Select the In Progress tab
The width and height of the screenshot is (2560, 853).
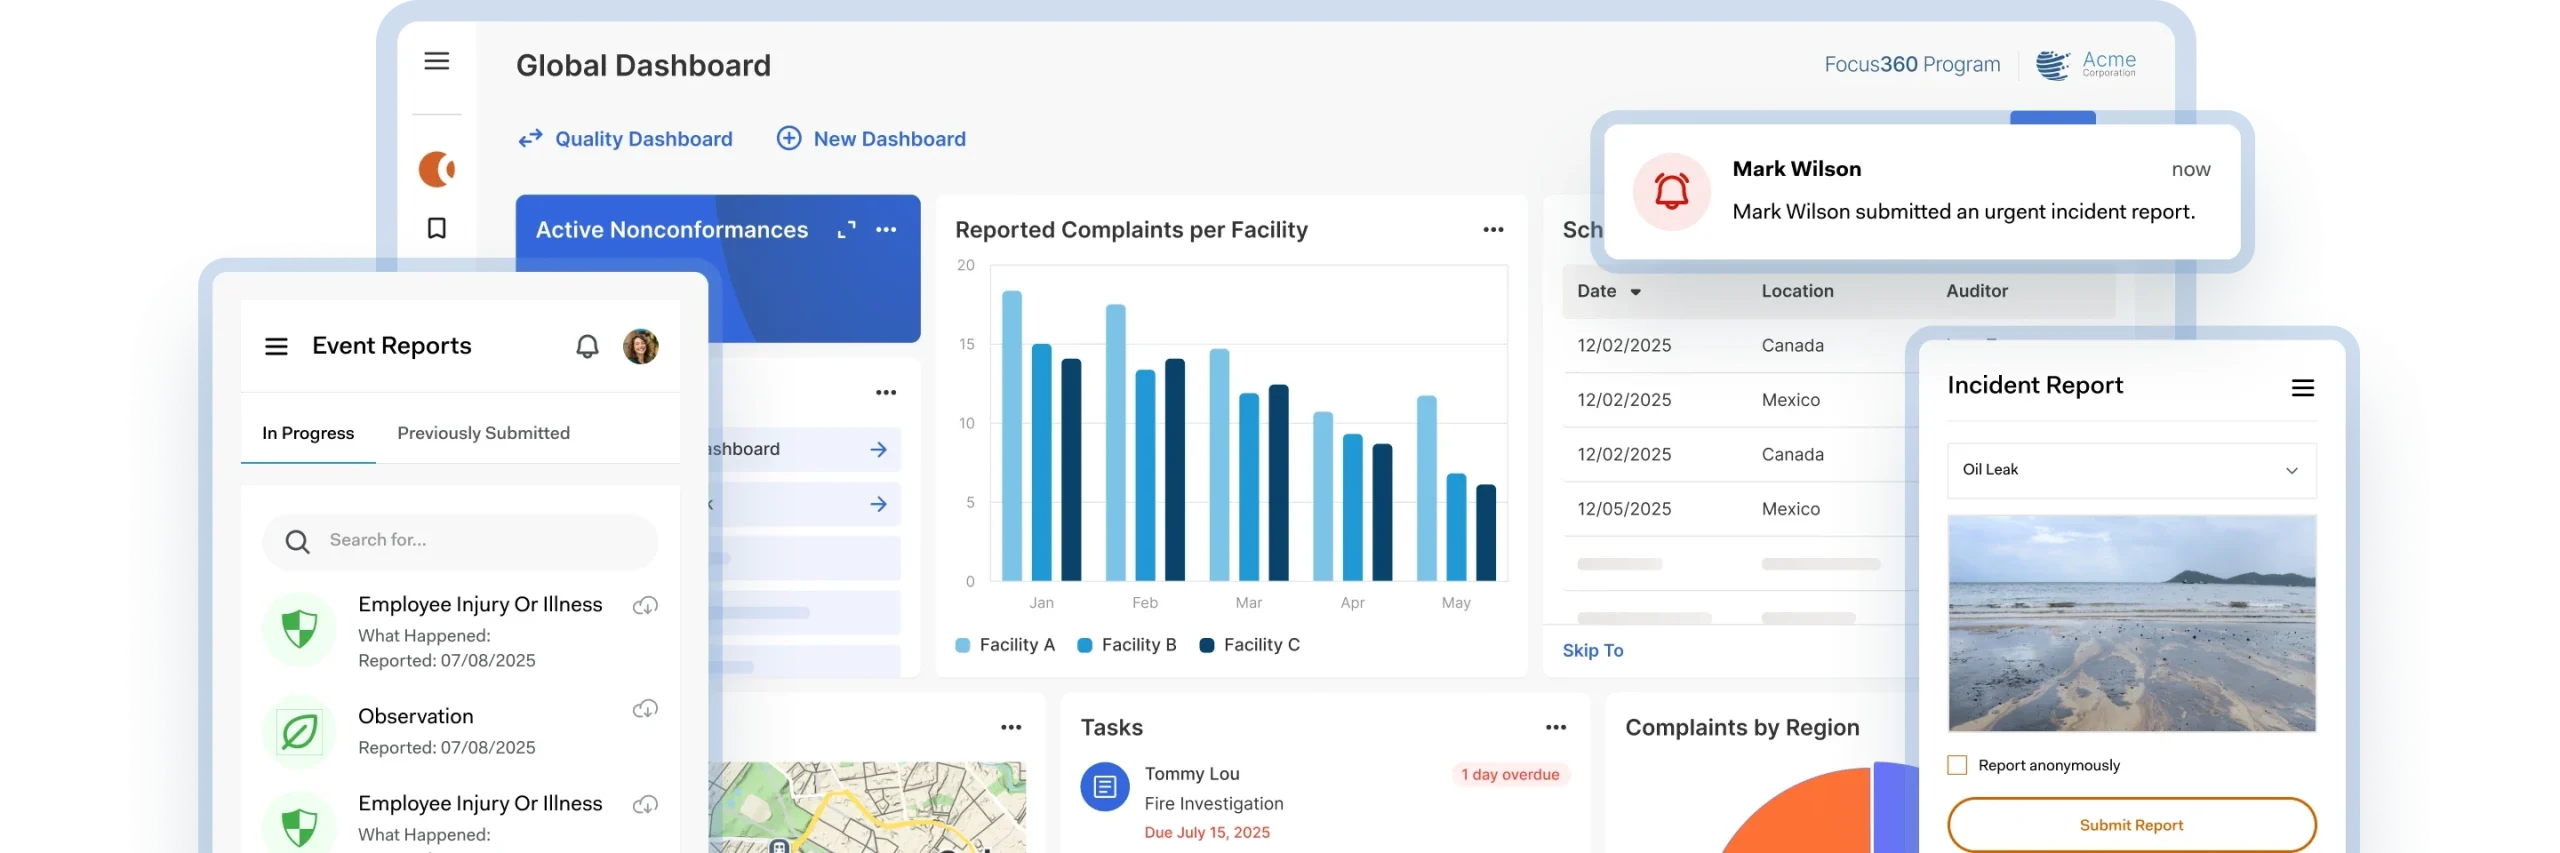[x=308, y=433]
